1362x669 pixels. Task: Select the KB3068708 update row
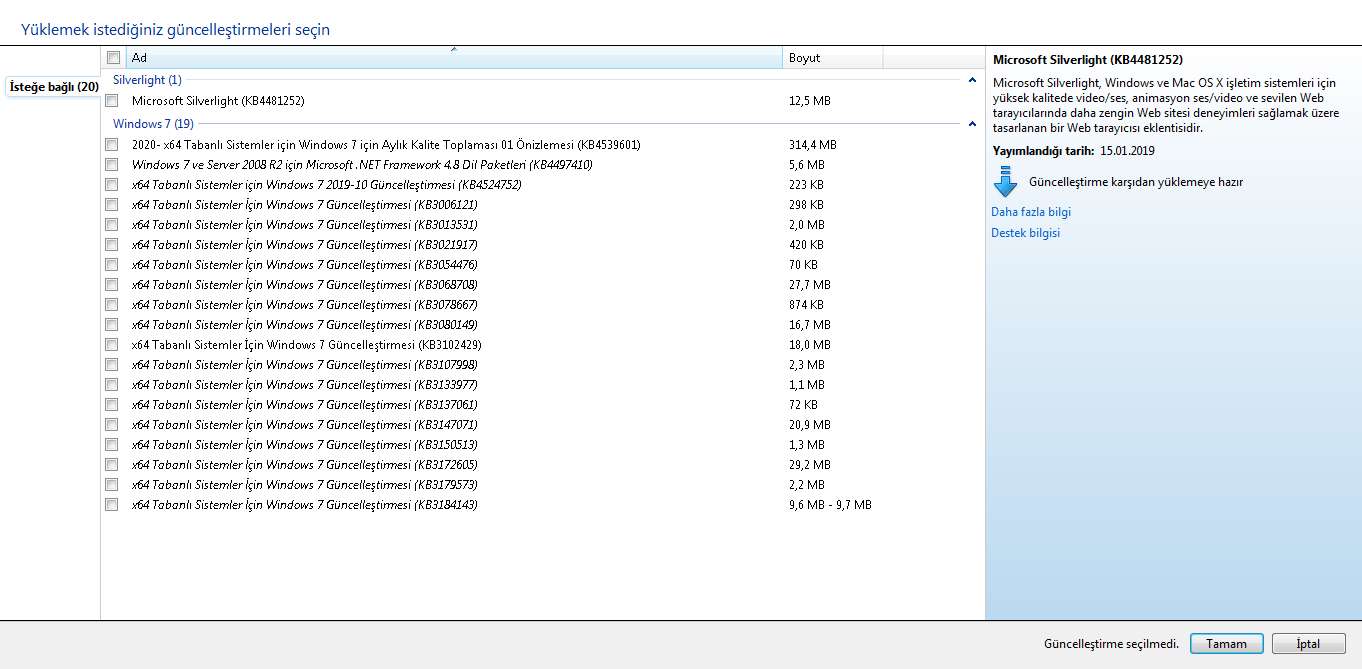click(304, 285)
